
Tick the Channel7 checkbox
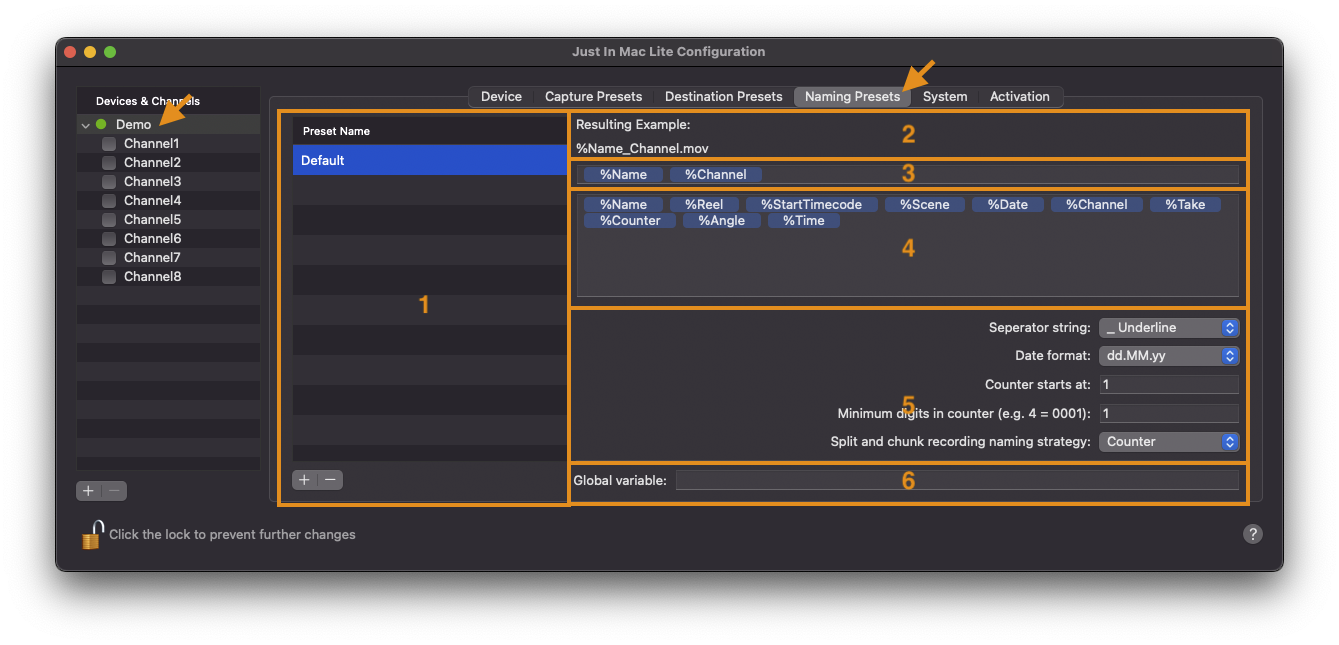tap(109, 258)
